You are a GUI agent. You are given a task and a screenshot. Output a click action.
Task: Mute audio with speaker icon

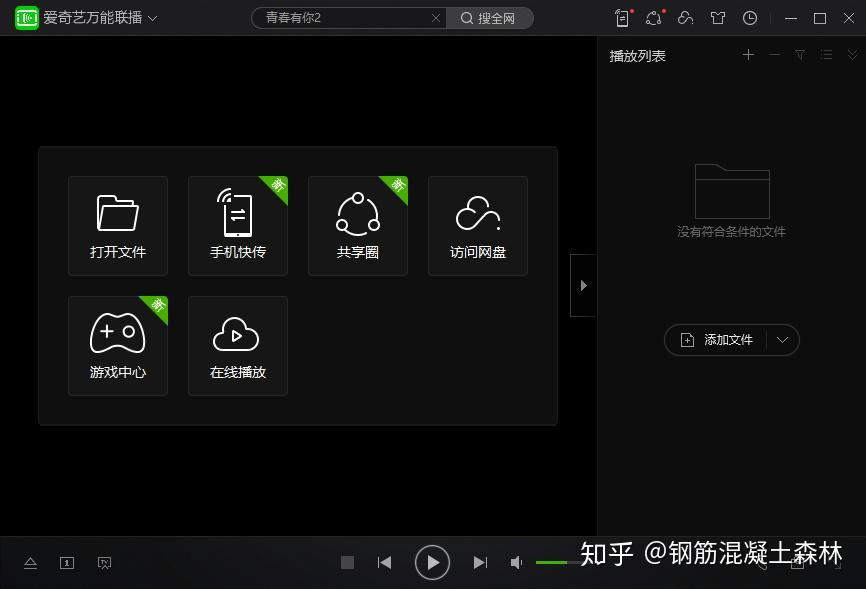[516, 562]
